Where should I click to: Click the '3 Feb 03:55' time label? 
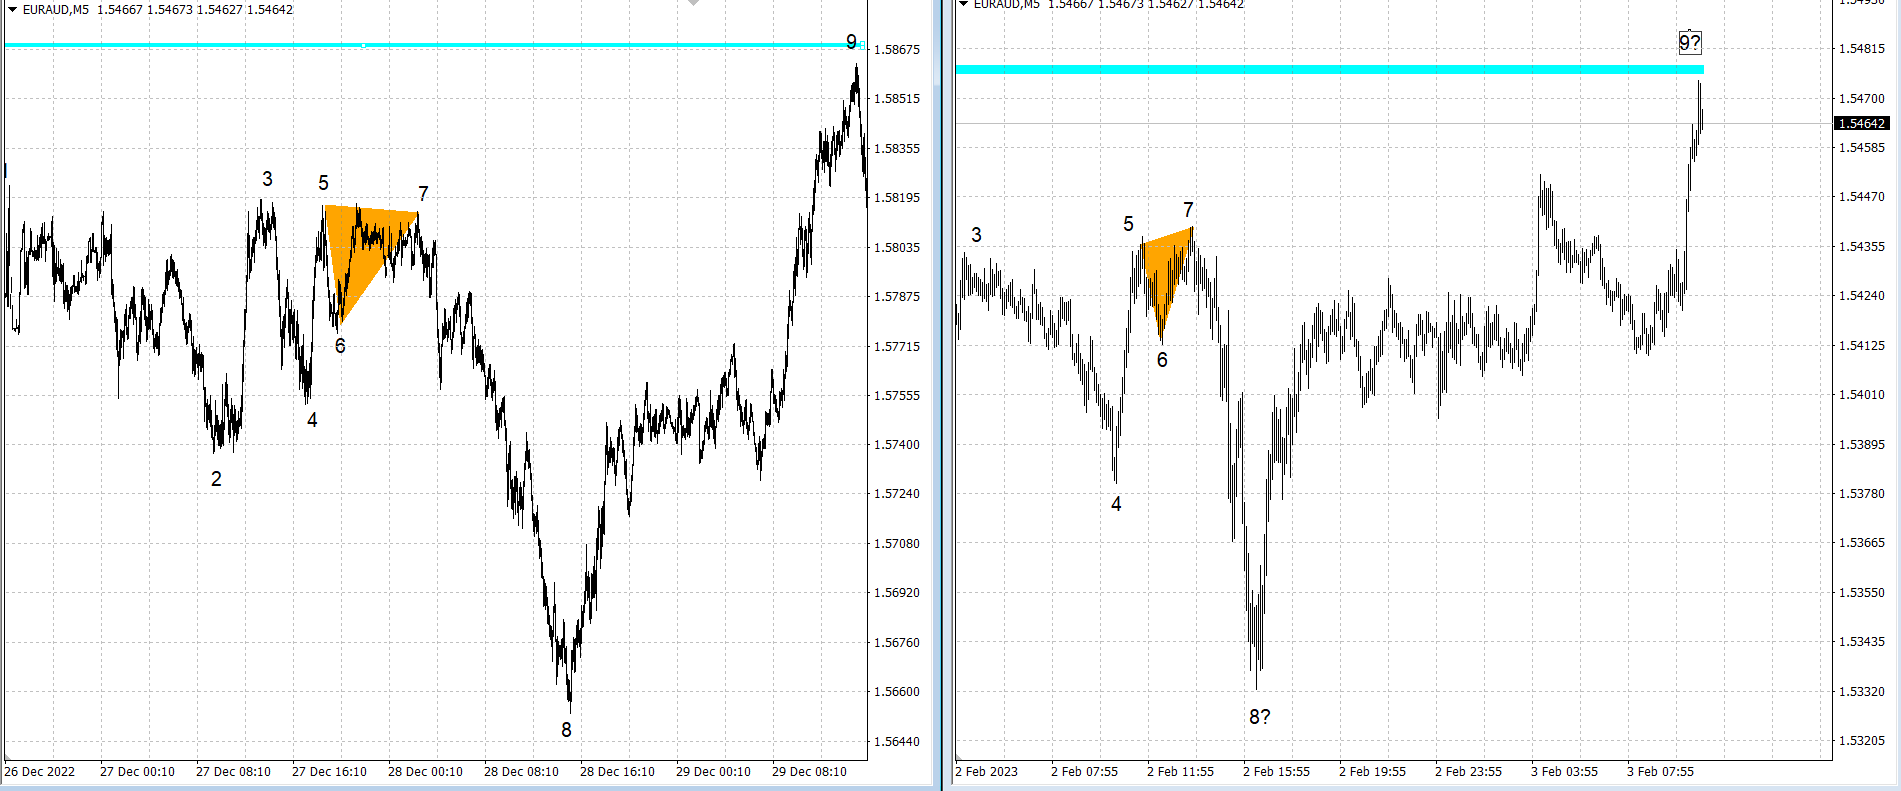[x=1564, y=772]
